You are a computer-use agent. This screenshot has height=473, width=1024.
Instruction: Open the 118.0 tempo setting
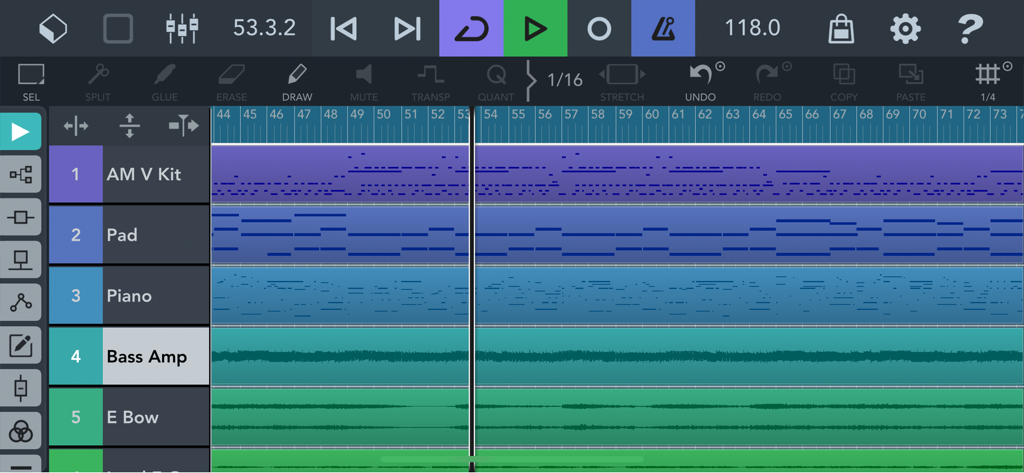[752, 28]
